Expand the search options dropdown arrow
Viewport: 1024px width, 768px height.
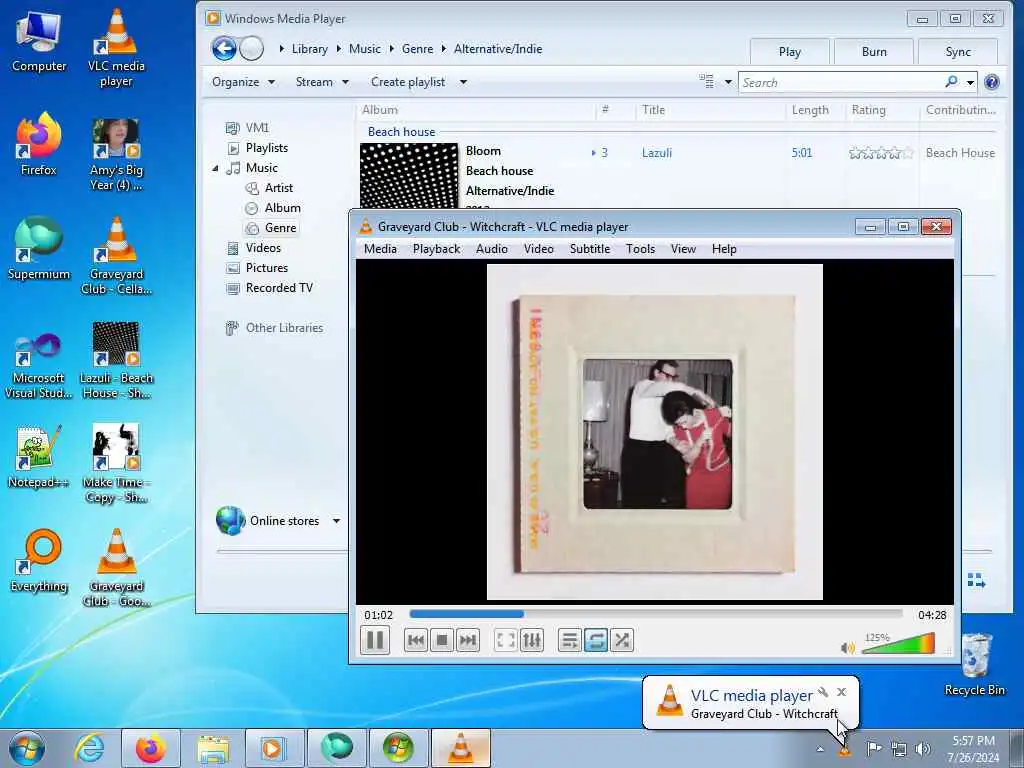[x=970, y=82]
